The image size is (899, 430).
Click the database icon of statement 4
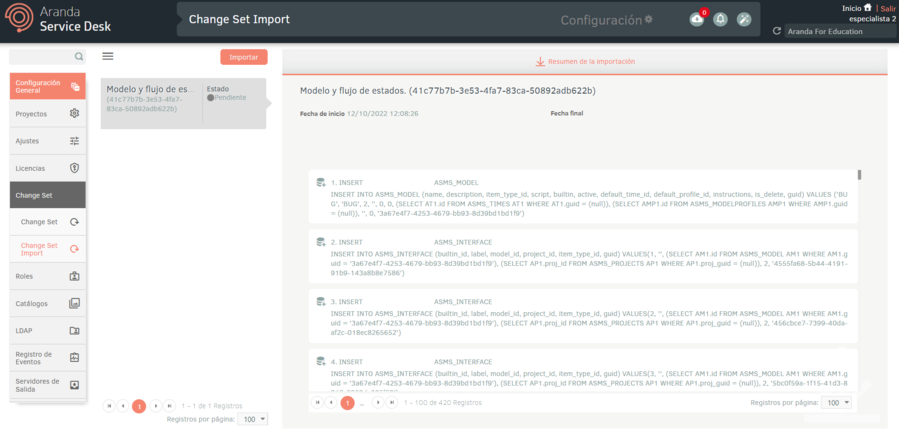[321, 361]
